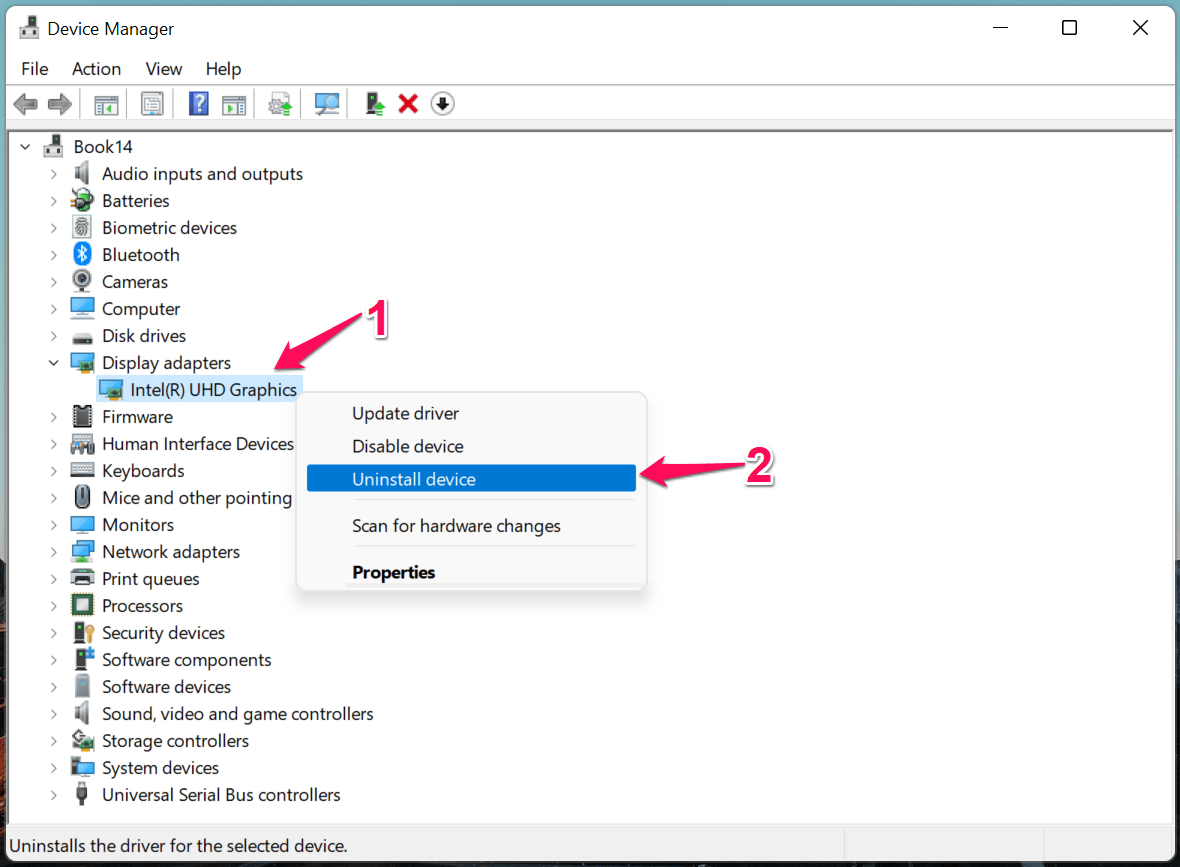The image size is (1180, 867).
Task: Click the Scan for Hardware Changes icon
Action: tap(327, 103)
